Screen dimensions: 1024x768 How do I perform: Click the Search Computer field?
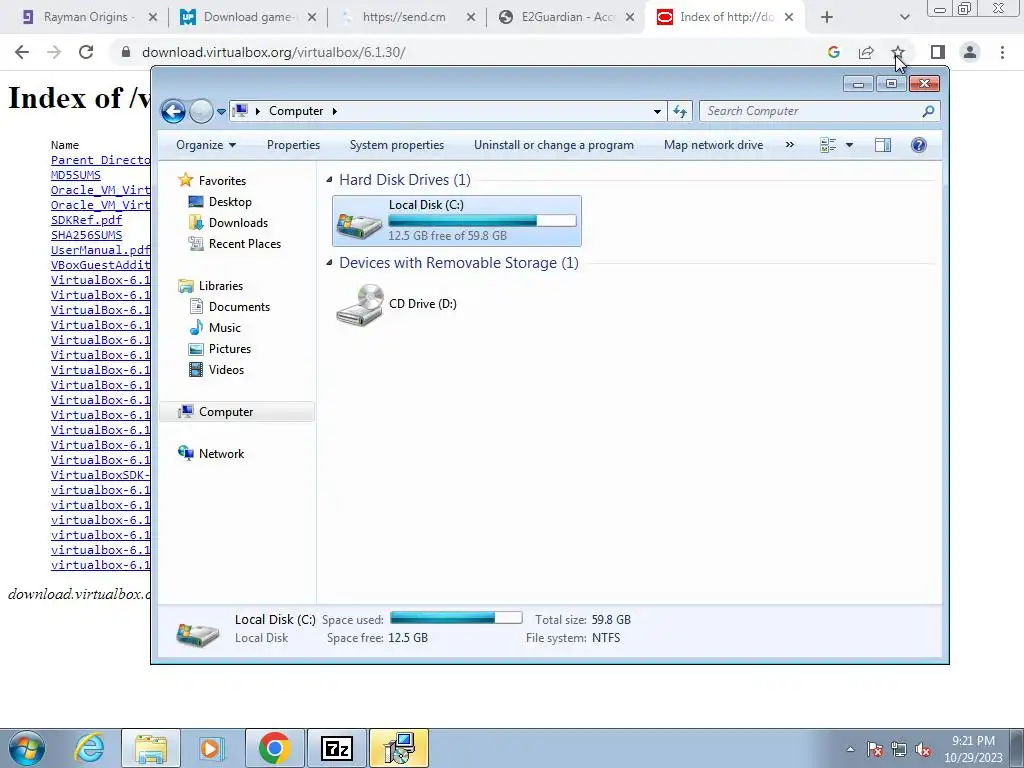(x=819, y=111)
